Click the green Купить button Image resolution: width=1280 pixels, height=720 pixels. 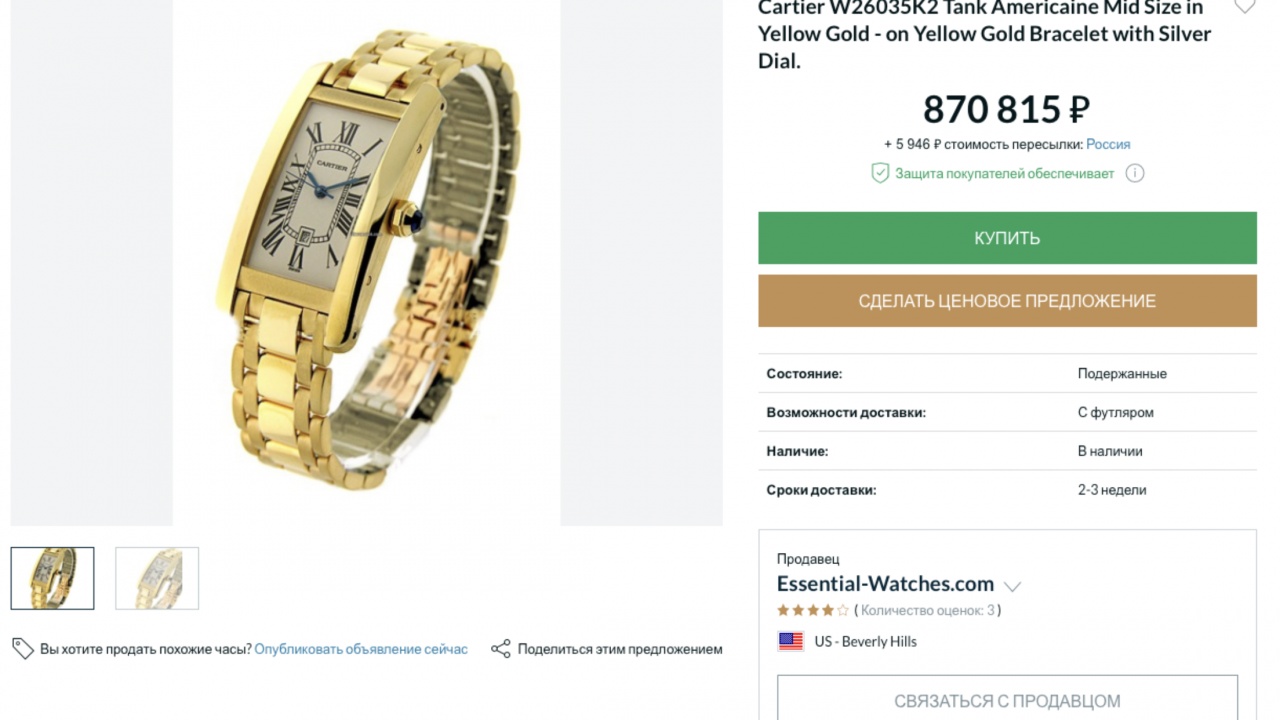point(1007,238)
